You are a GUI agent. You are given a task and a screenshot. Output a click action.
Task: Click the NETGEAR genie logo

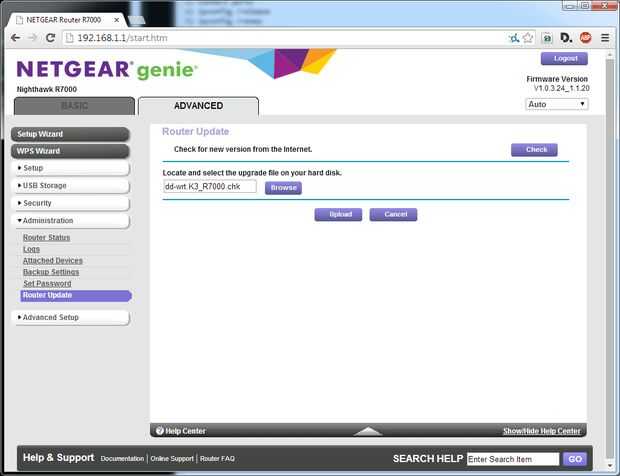tap(107, 70)
